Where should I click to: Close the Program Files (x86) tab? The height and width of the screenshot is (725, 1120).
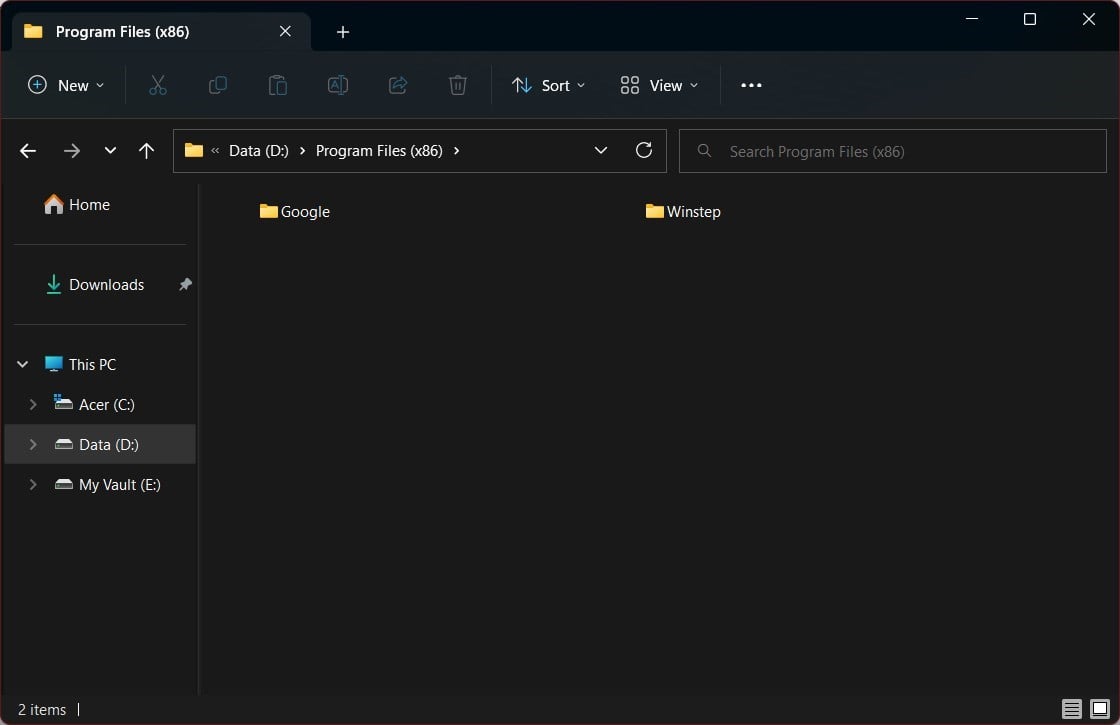click(x=285, y=31)
